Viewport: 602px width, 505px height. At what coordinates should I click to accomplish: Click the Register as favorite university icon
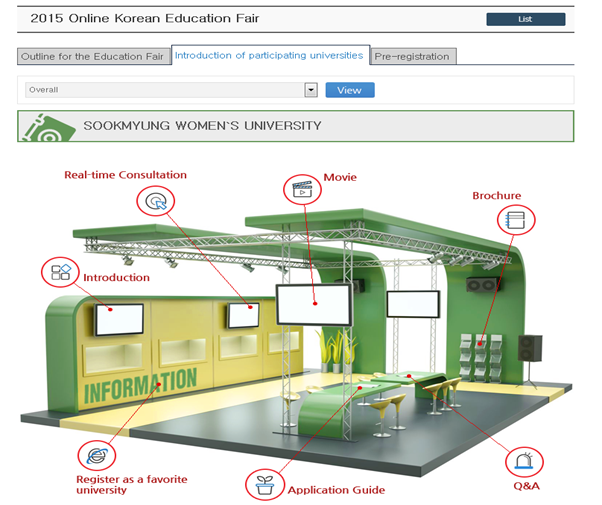[x=96, y=456]
